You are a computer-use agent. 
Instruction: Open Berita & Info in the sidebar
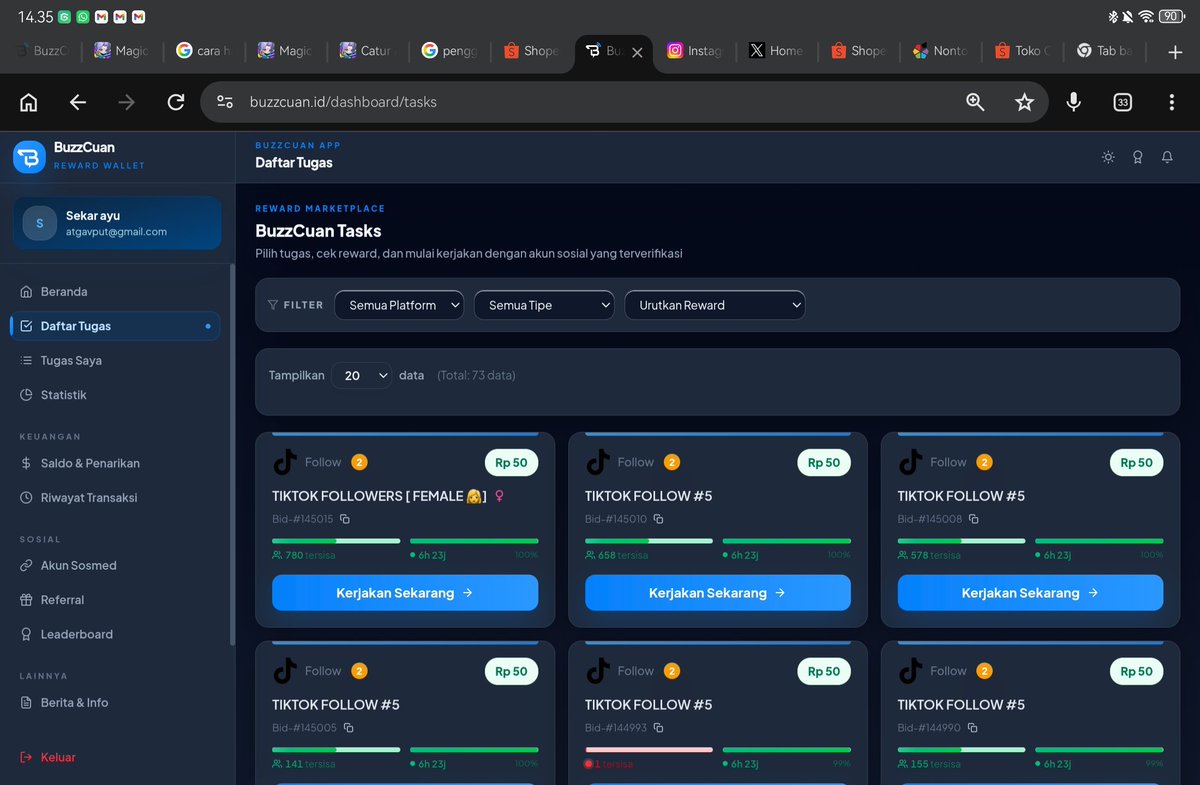115,703
